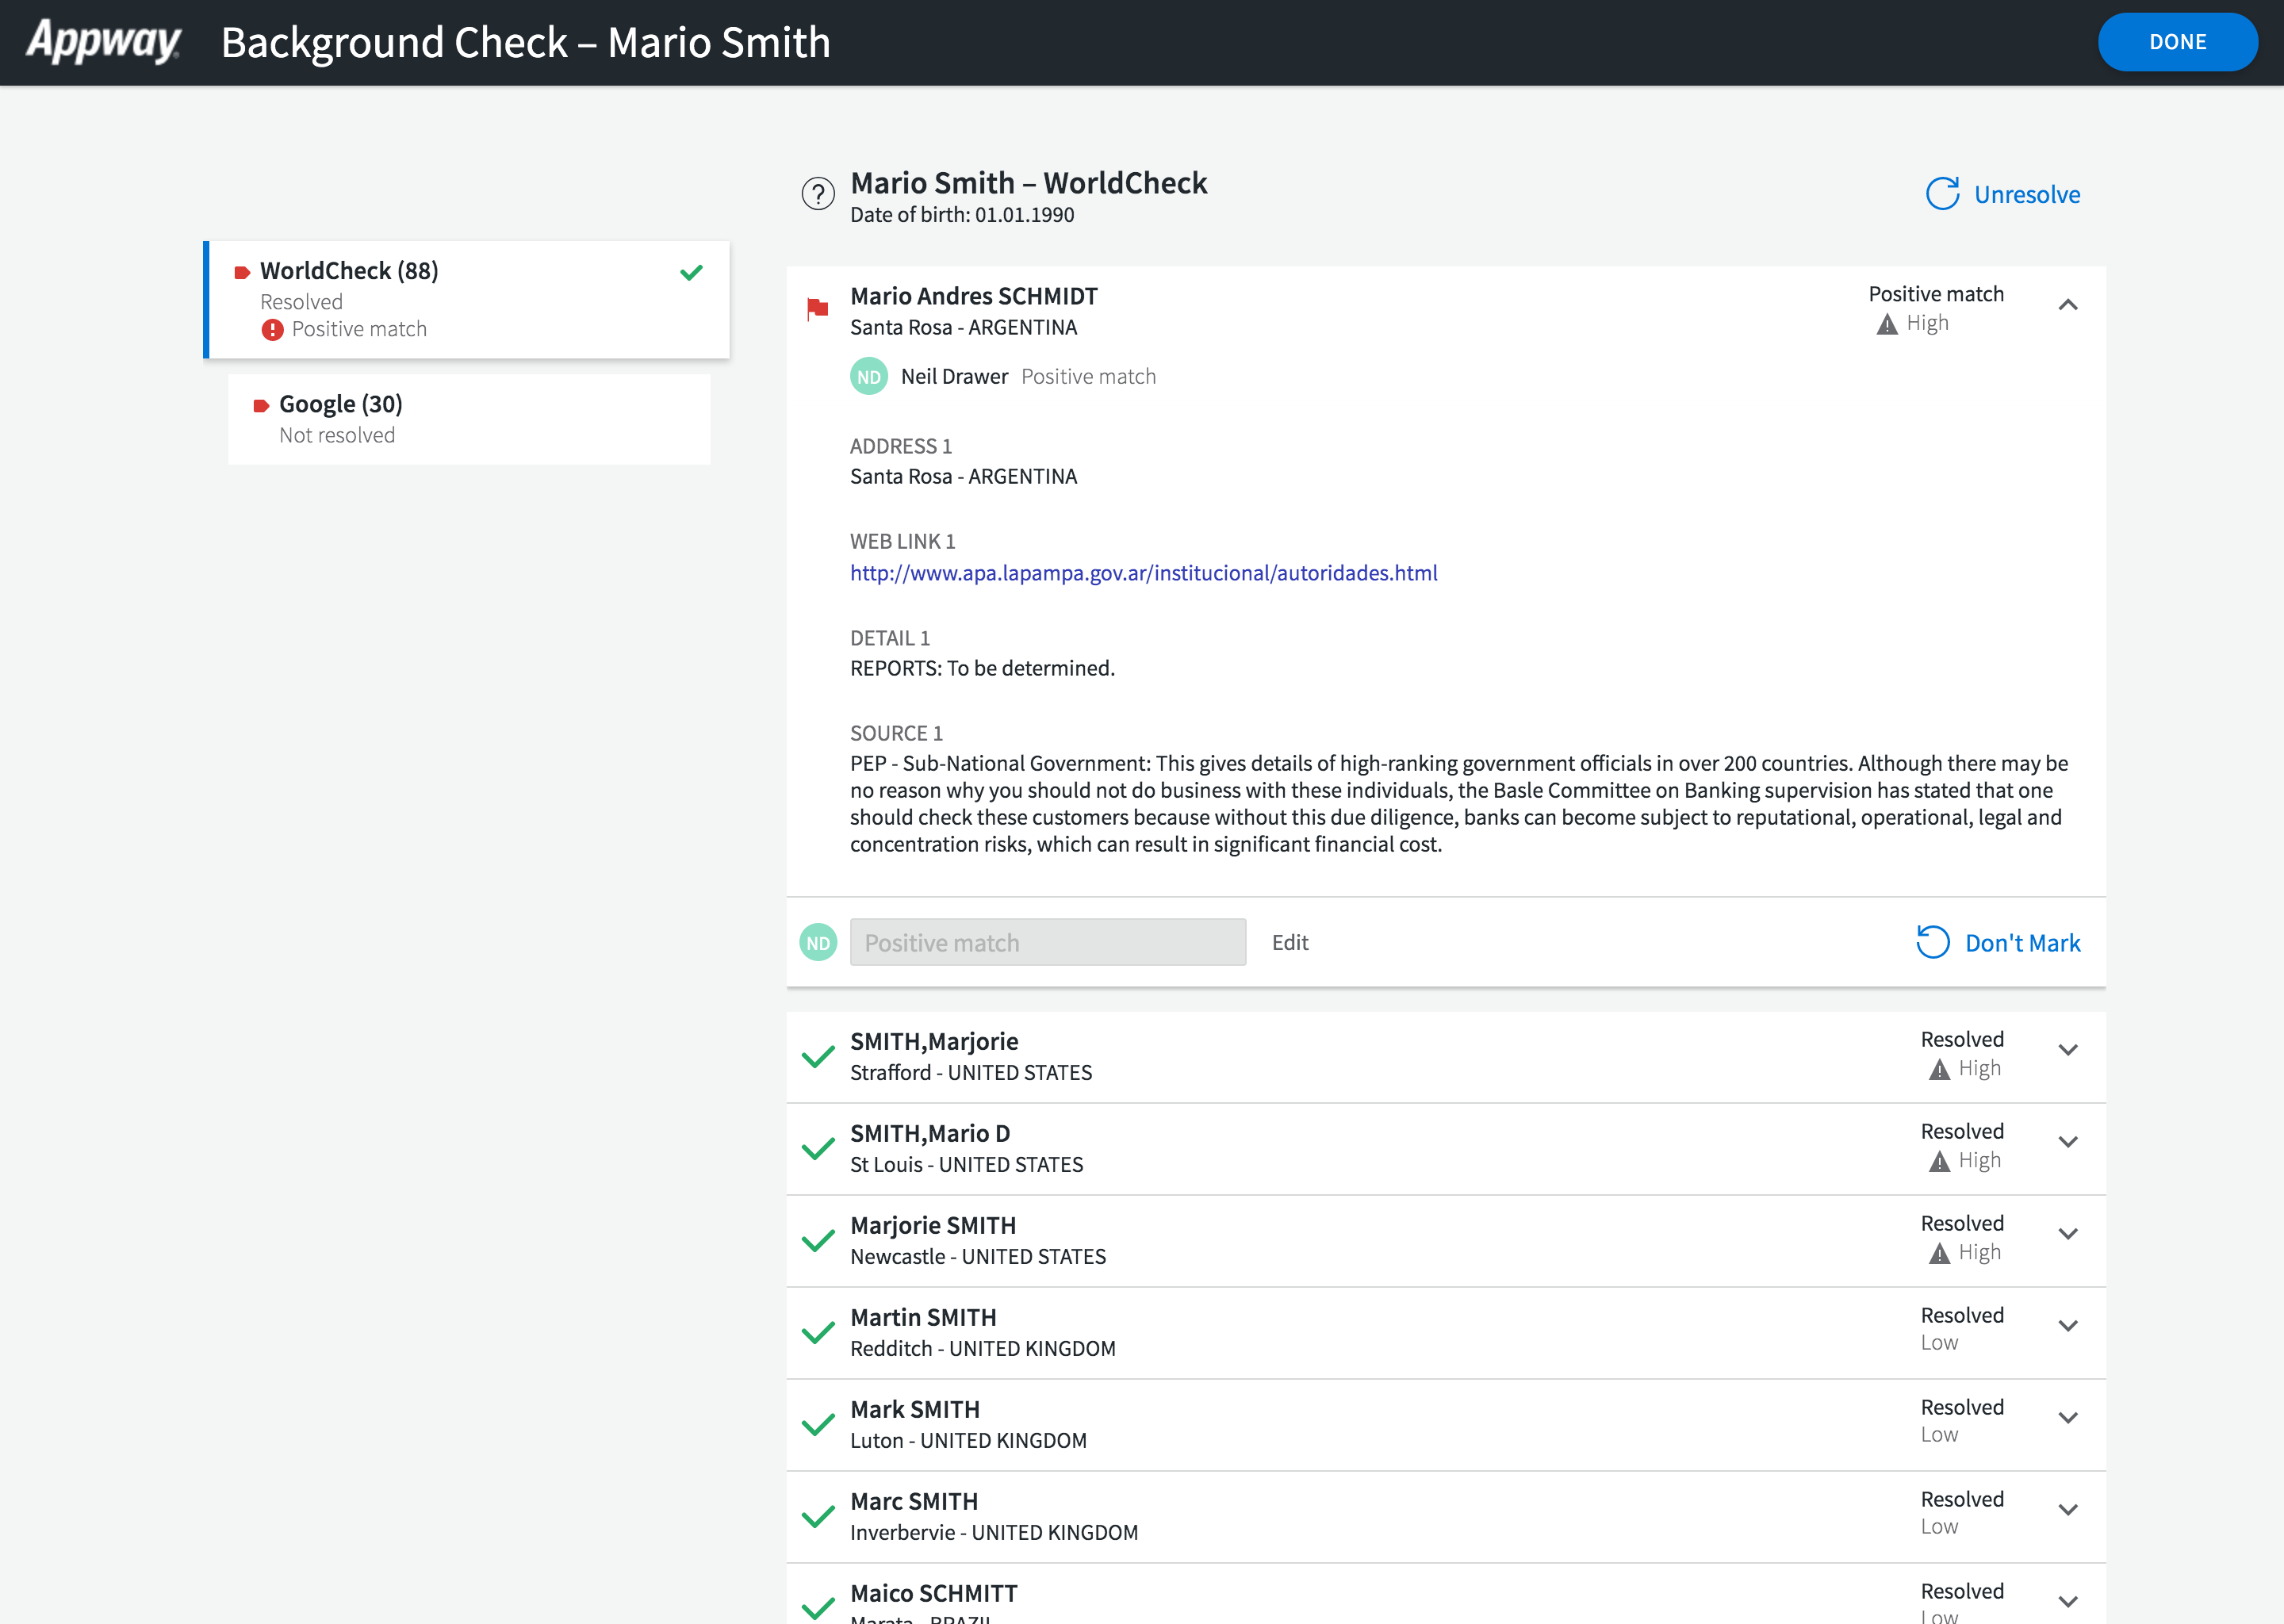This screenshot has width=2284, height=1624.
Task: Click green checkmark for Marjorie SMITH Newcastle
Action: pyautogui.click(x=818, y=1241)
